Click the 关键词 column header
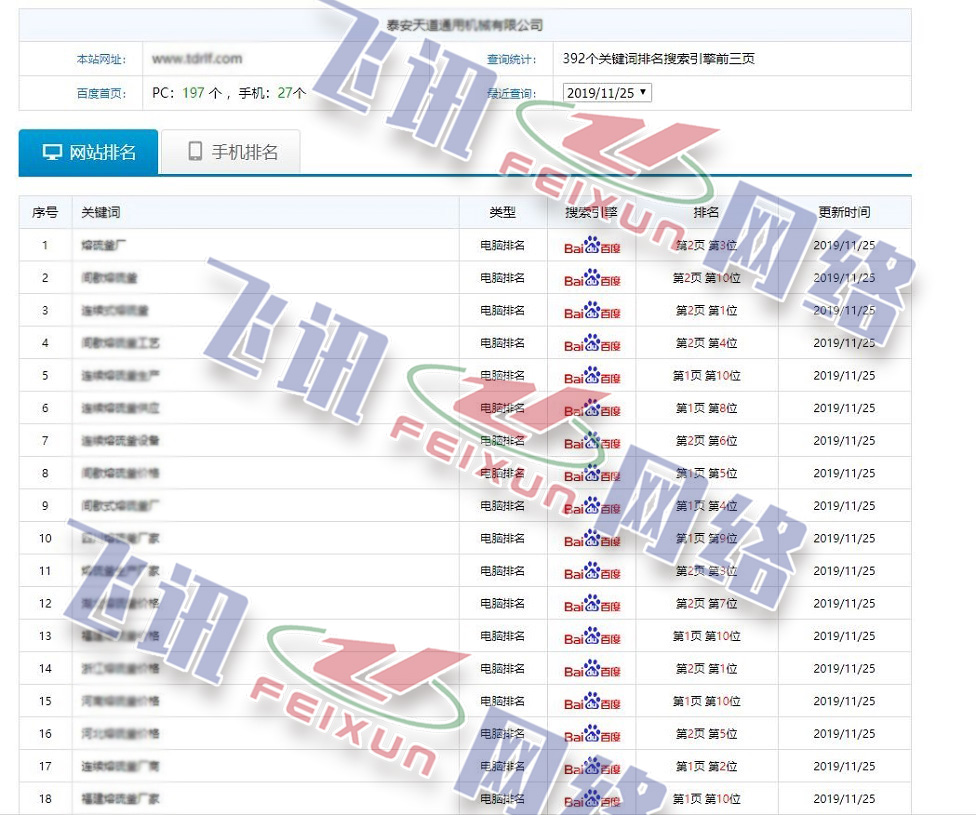This screenshot has width=976, height=815. click(101, 212)
